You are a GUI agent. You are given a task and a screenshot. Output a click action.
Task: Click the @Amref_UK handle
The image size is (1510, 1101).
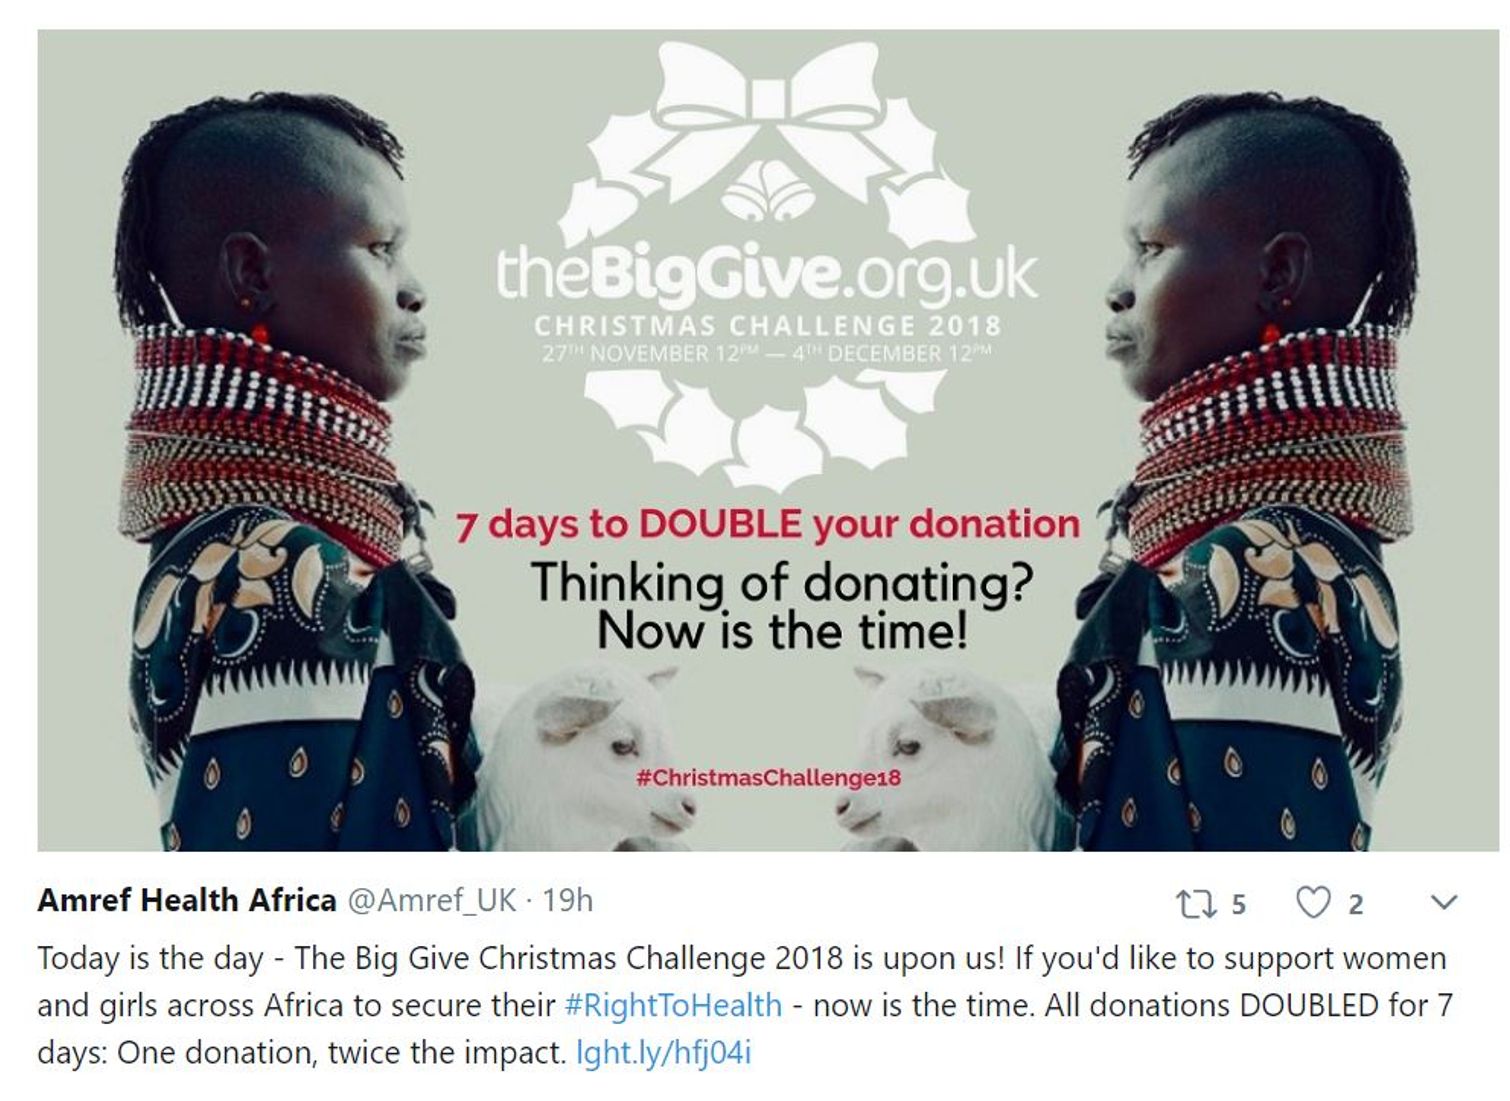431,901
